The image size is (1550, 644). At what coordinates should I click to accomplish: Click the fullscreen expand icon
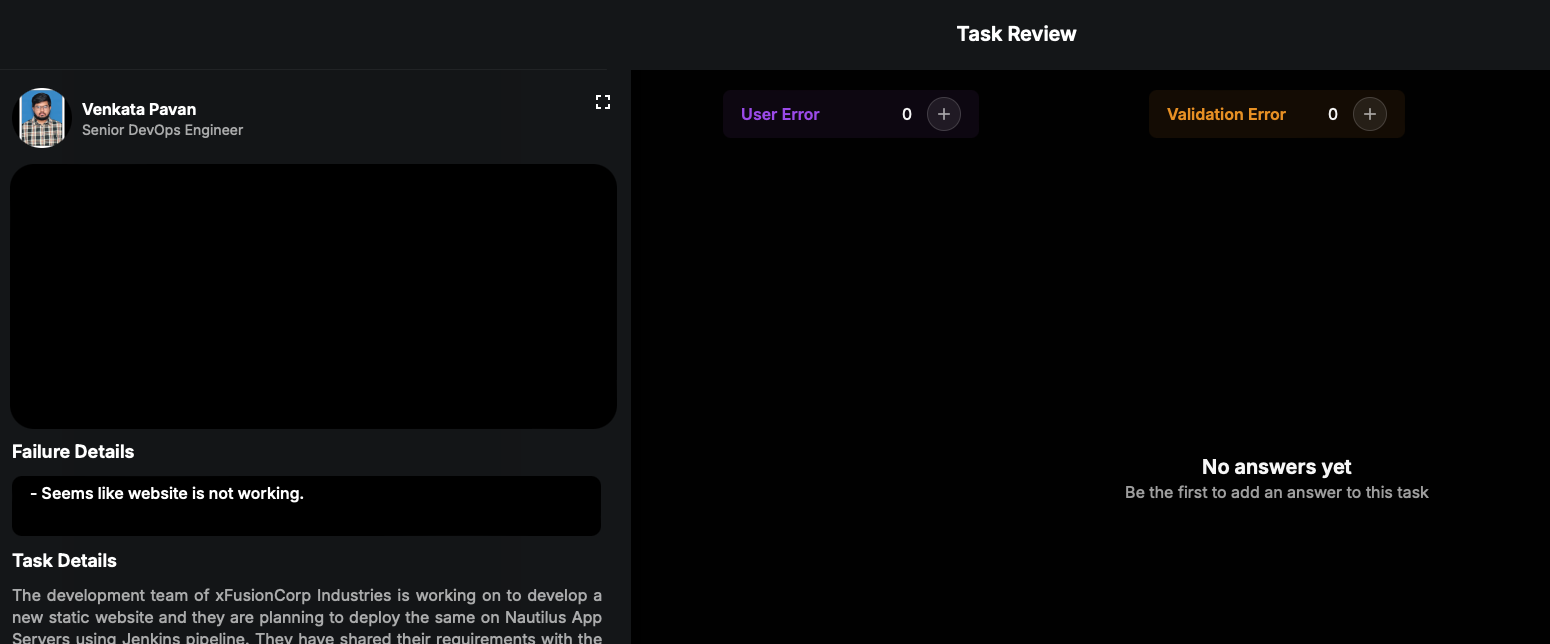[603, 102]
